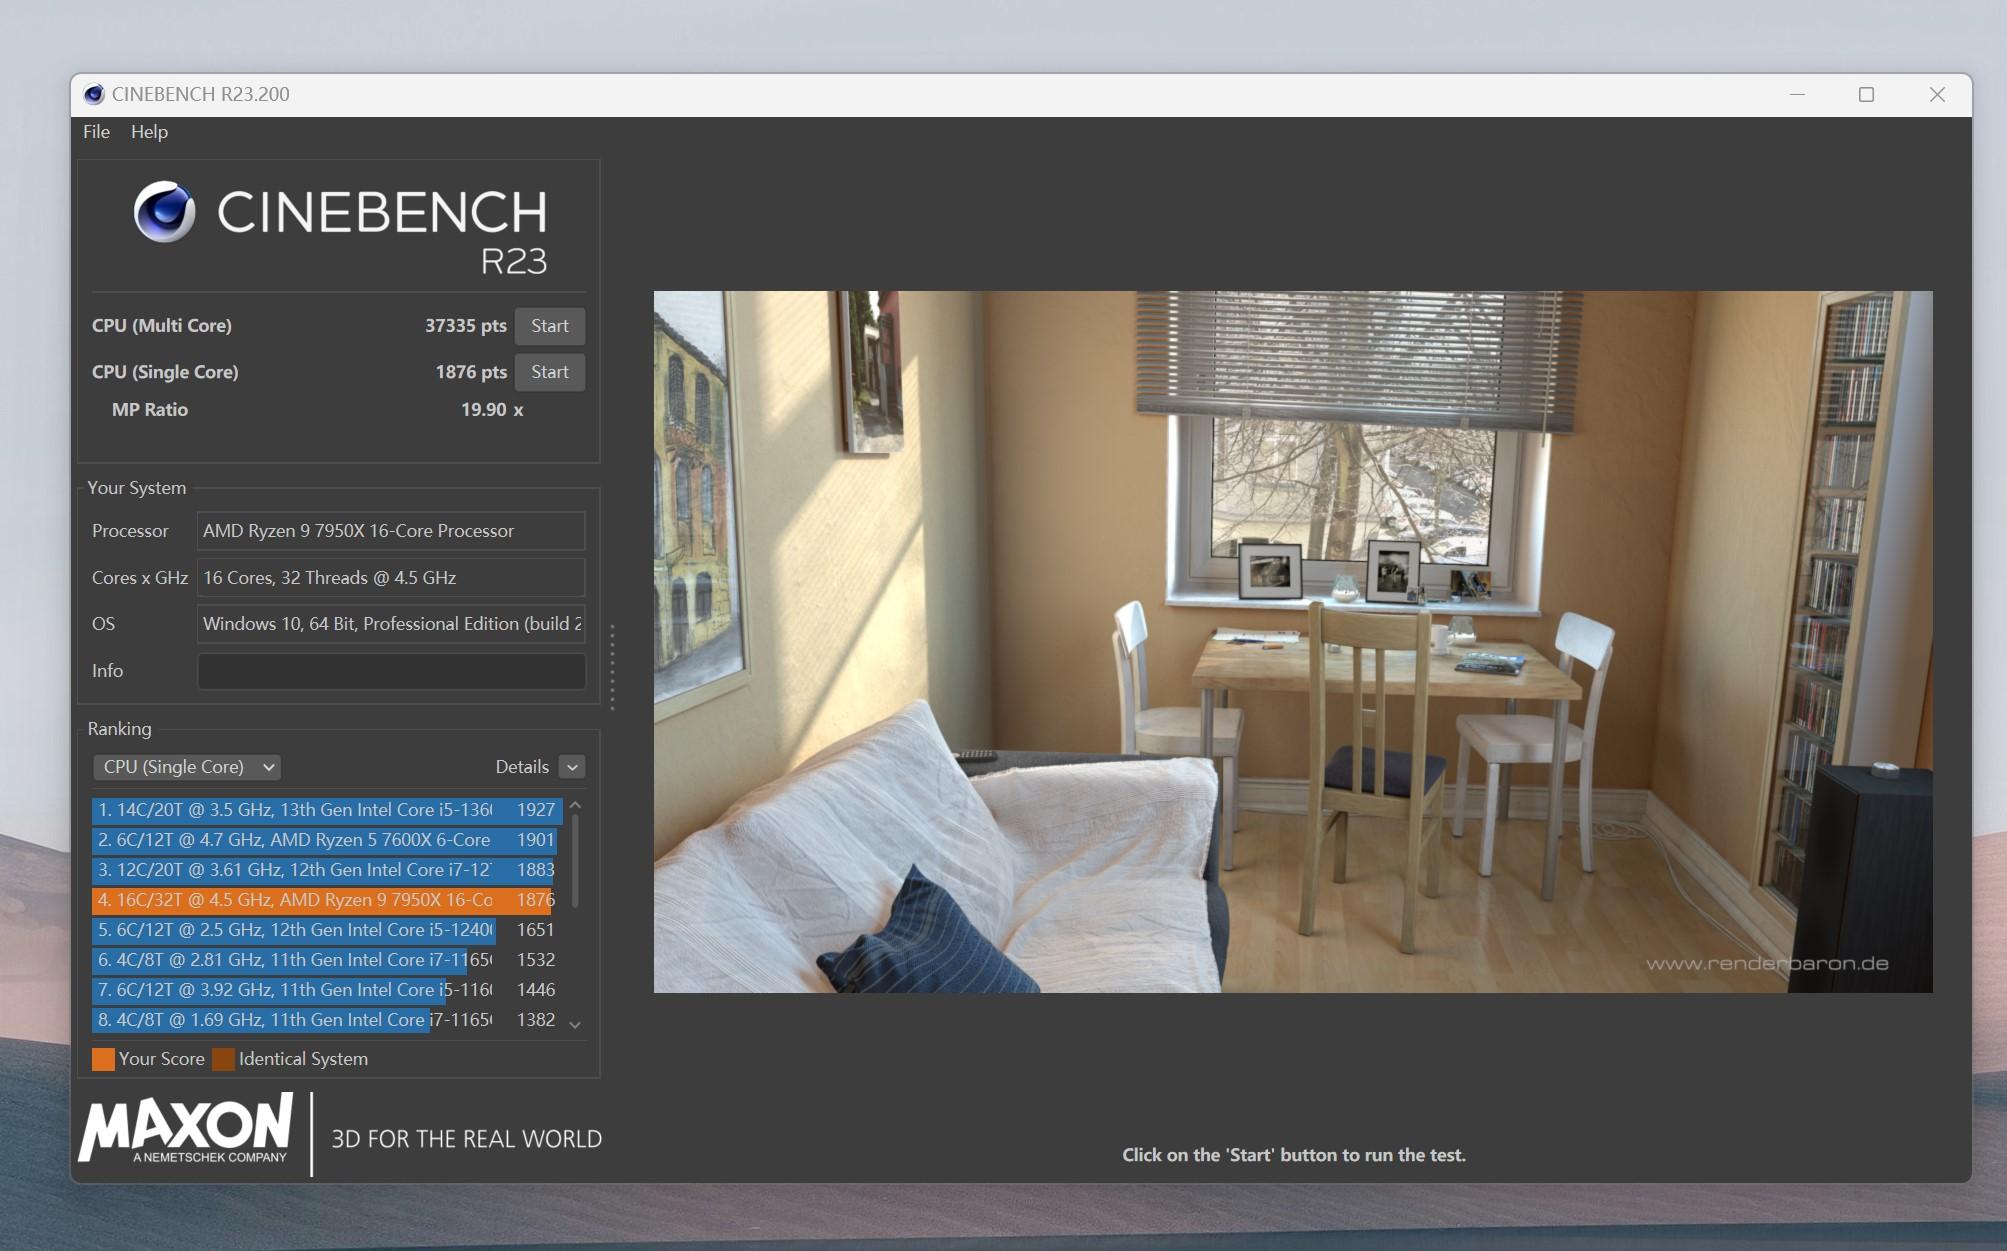Click the Cinebench title bar app icon
Screen dimensions: 2007x1251
pos(94,94)
